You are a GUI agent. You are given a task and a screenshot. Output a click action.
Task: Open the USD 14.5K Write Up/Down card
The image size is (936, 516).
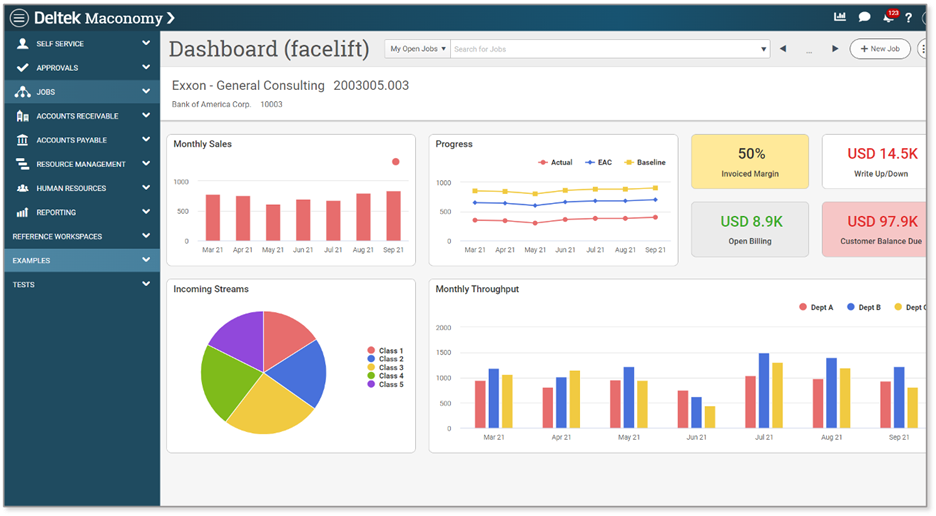(x=875, y=162)
